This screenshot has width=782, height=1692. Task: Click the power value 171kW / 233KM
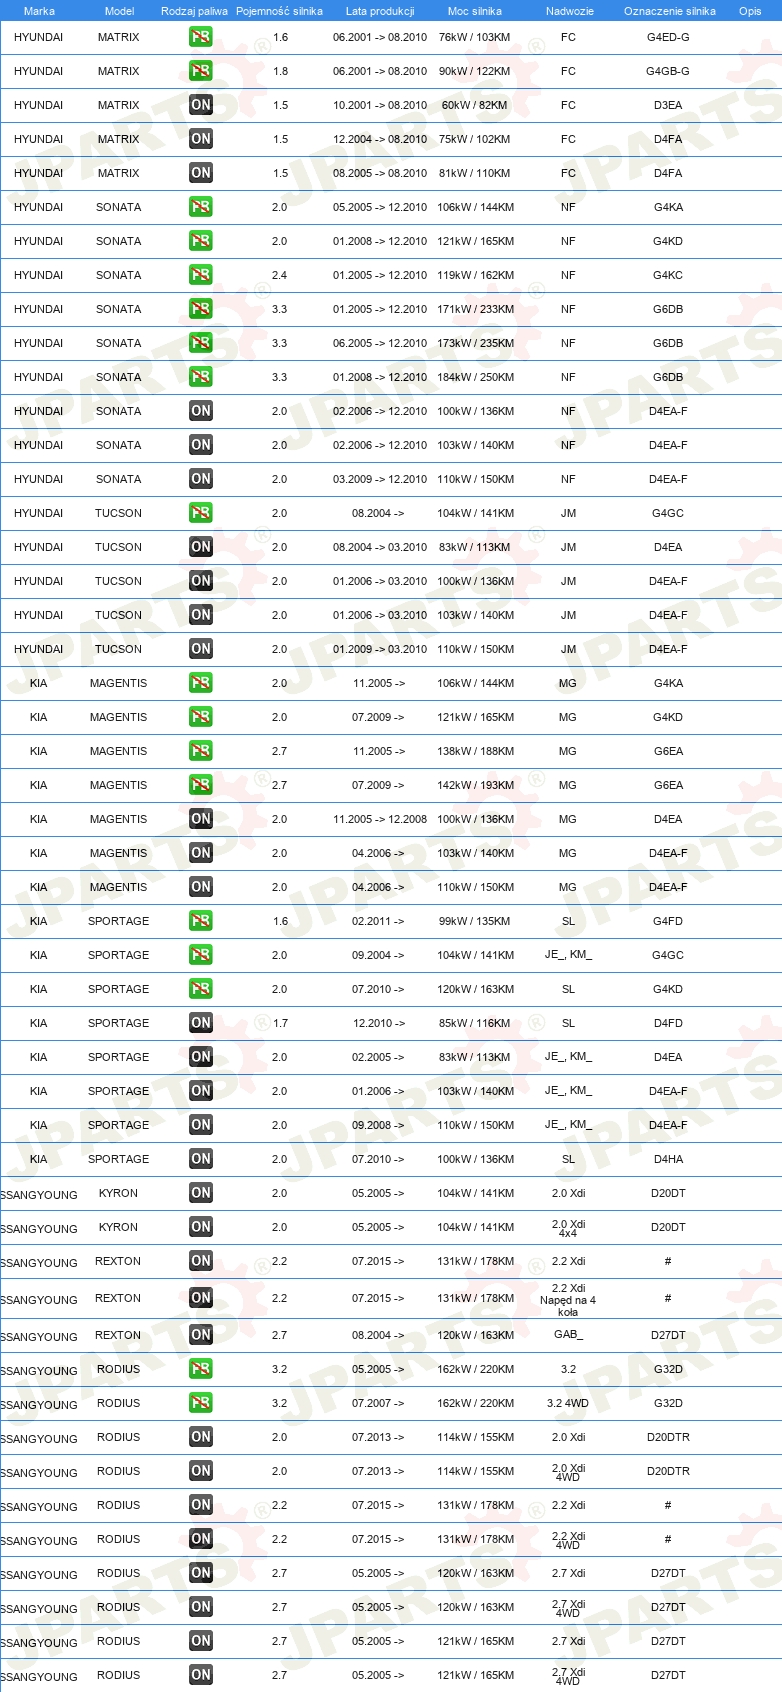[475, 309]
